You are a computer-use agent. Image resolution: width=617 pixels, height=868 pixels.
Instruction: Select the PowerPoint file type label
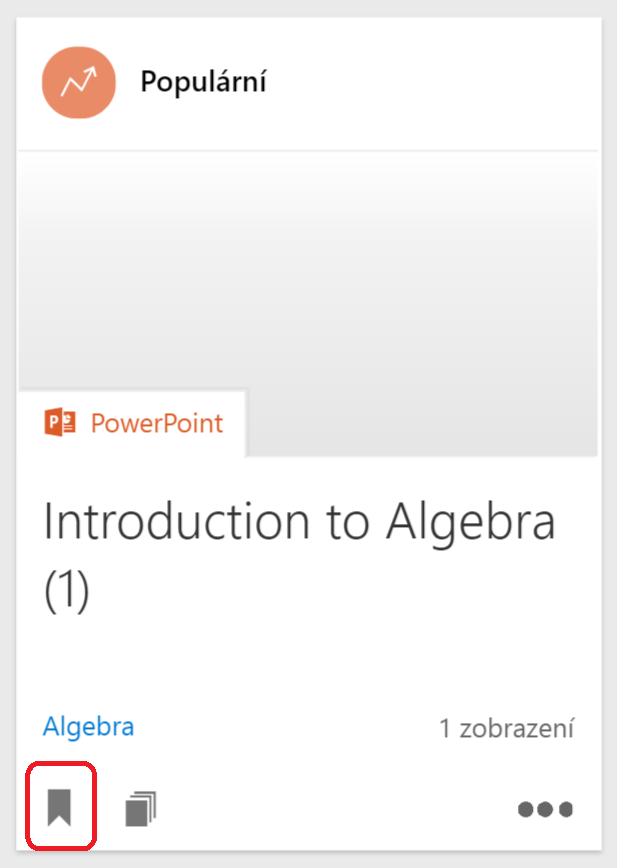(x=157, y=423)
